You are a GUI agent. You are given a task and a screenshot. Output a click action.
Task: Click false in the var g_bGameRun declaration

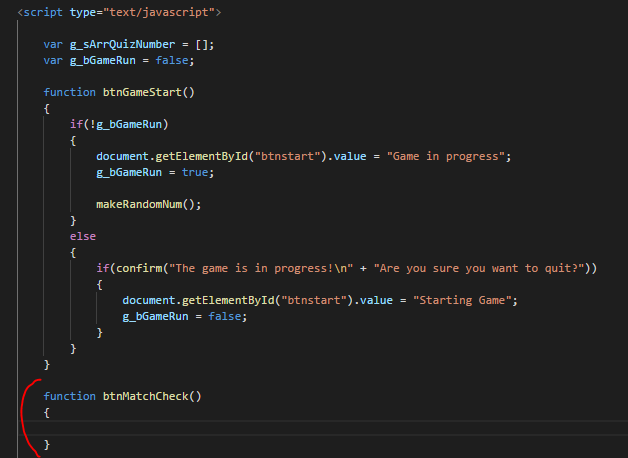tap(172, 60)
